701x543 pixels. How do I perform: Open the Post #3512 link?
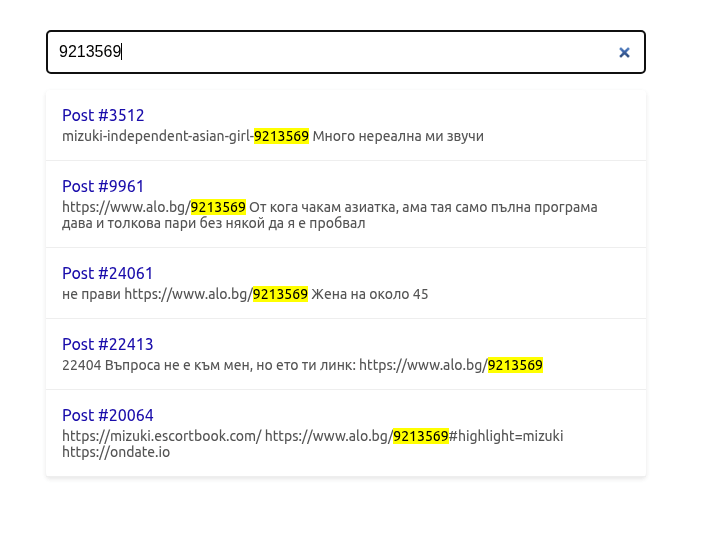(103, 115)
